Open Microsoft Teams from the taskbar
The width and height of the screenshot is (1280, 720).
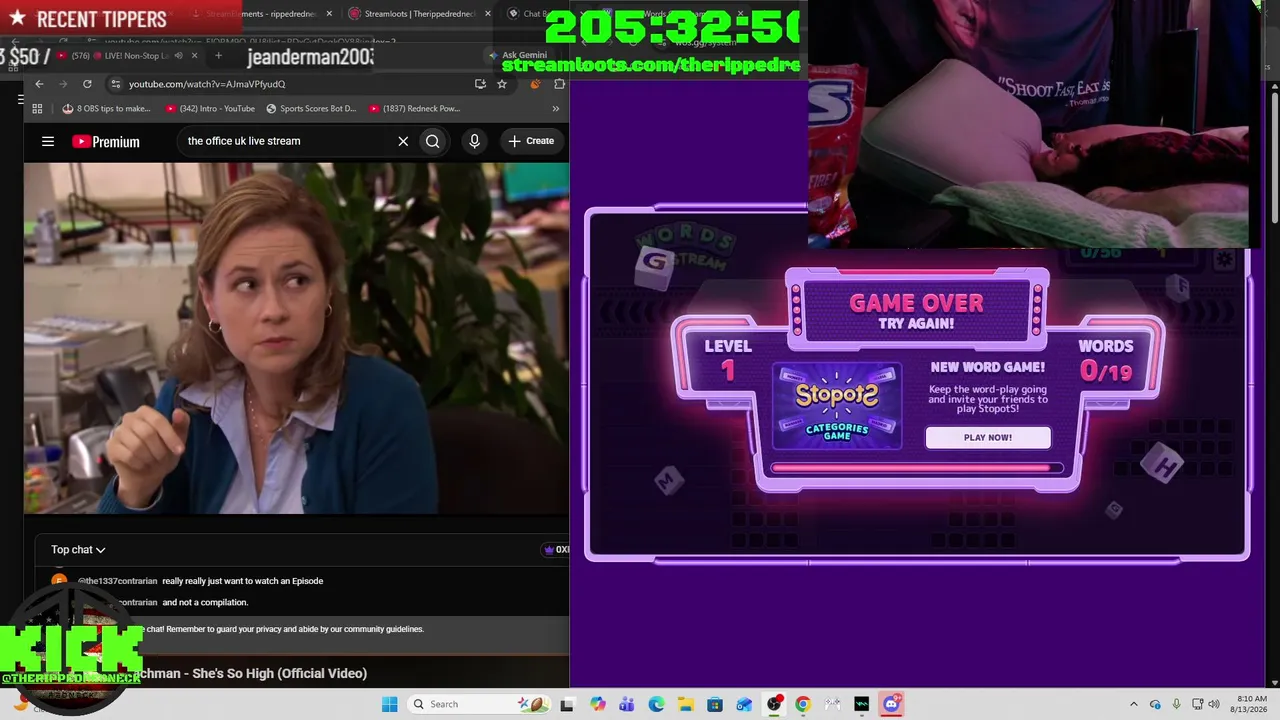click(627, 704)
